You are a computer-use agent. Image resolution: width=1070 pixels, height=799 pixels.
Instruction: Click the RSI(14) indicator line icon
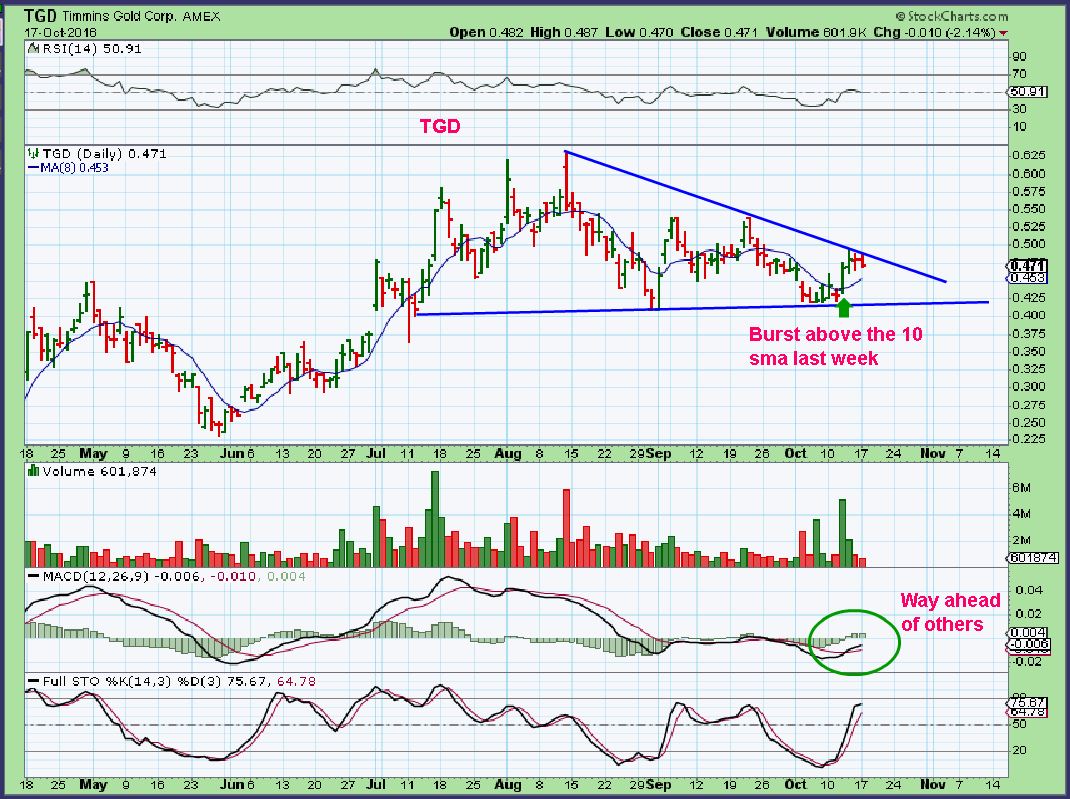pos(31,49)
